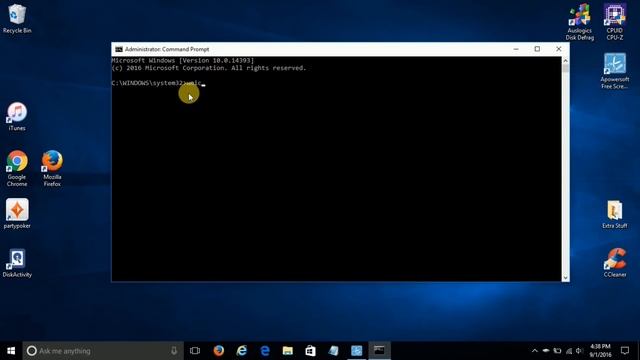The image size is (640, 360).
Task: Click the Command Prompt scrollbar down arrow
Action: tap(565, 278)
